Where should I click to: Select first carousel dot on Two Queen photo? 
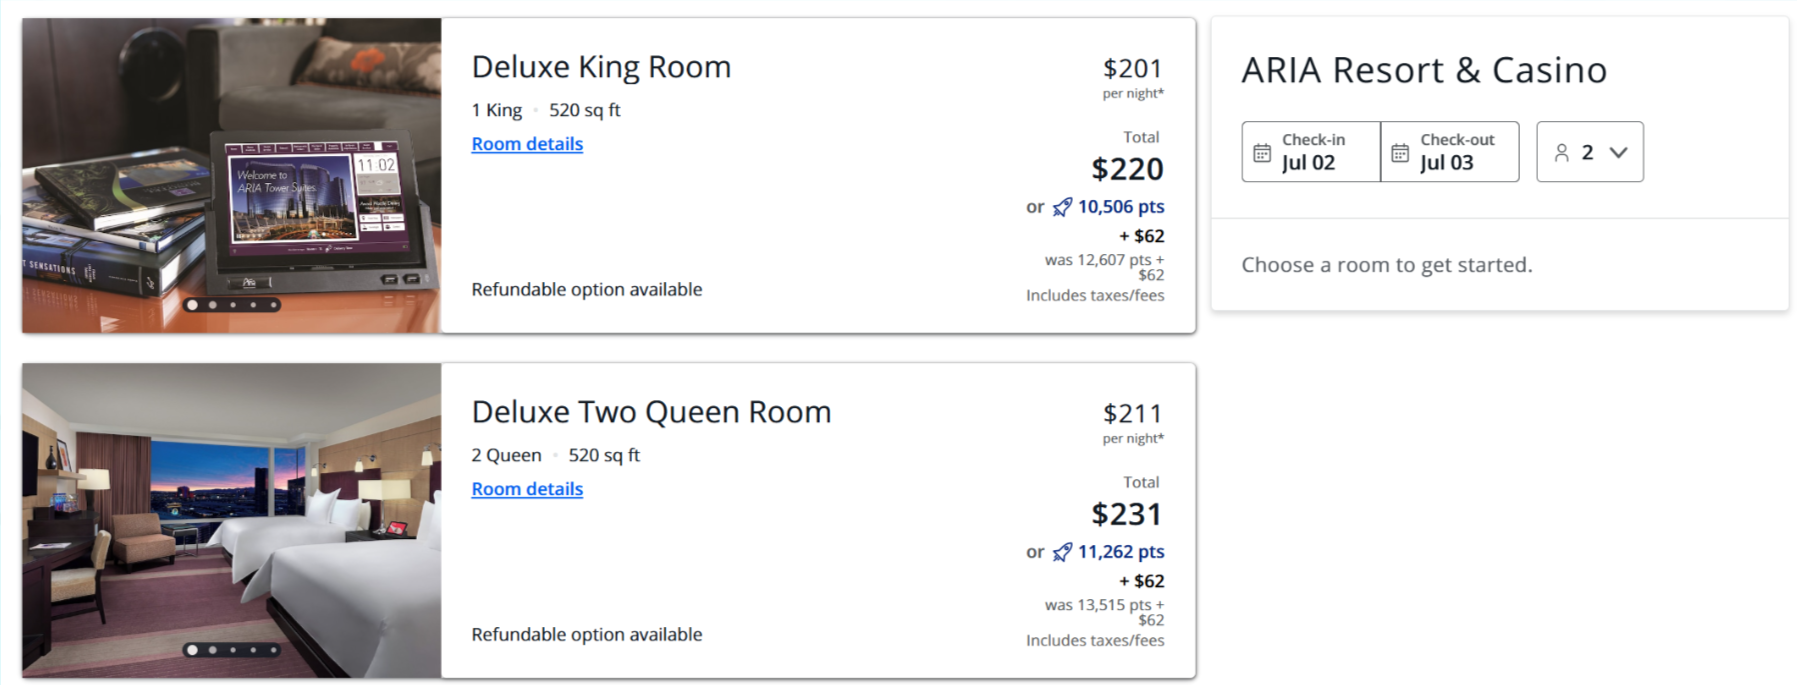[192, 650]
